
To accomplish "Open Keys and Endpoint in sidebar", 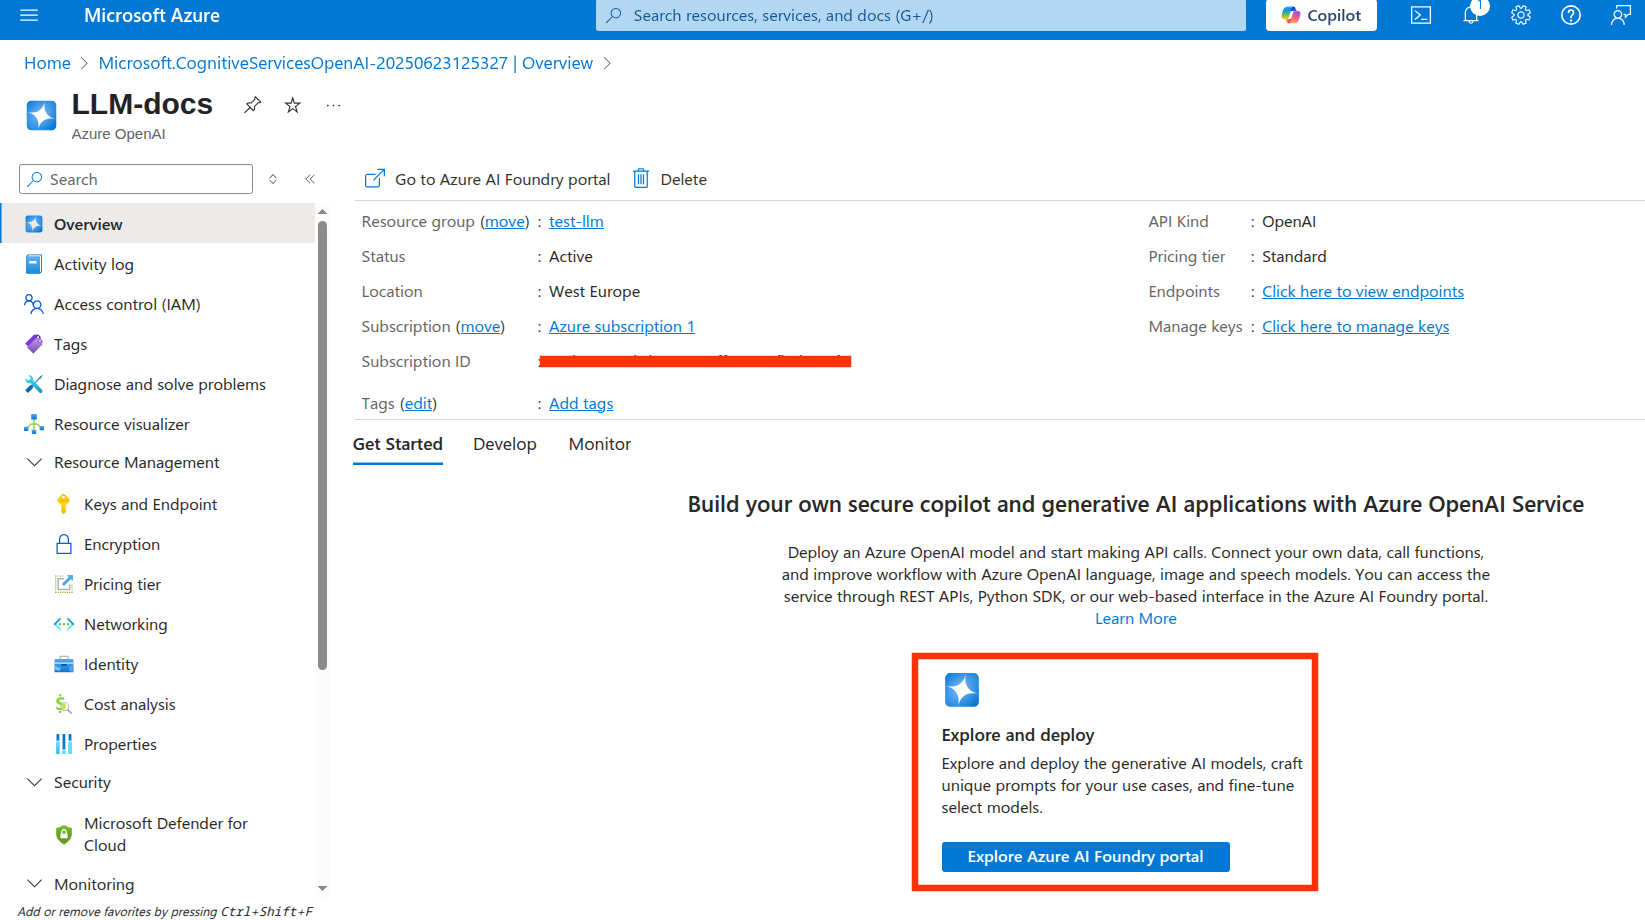I will [150, 505].
